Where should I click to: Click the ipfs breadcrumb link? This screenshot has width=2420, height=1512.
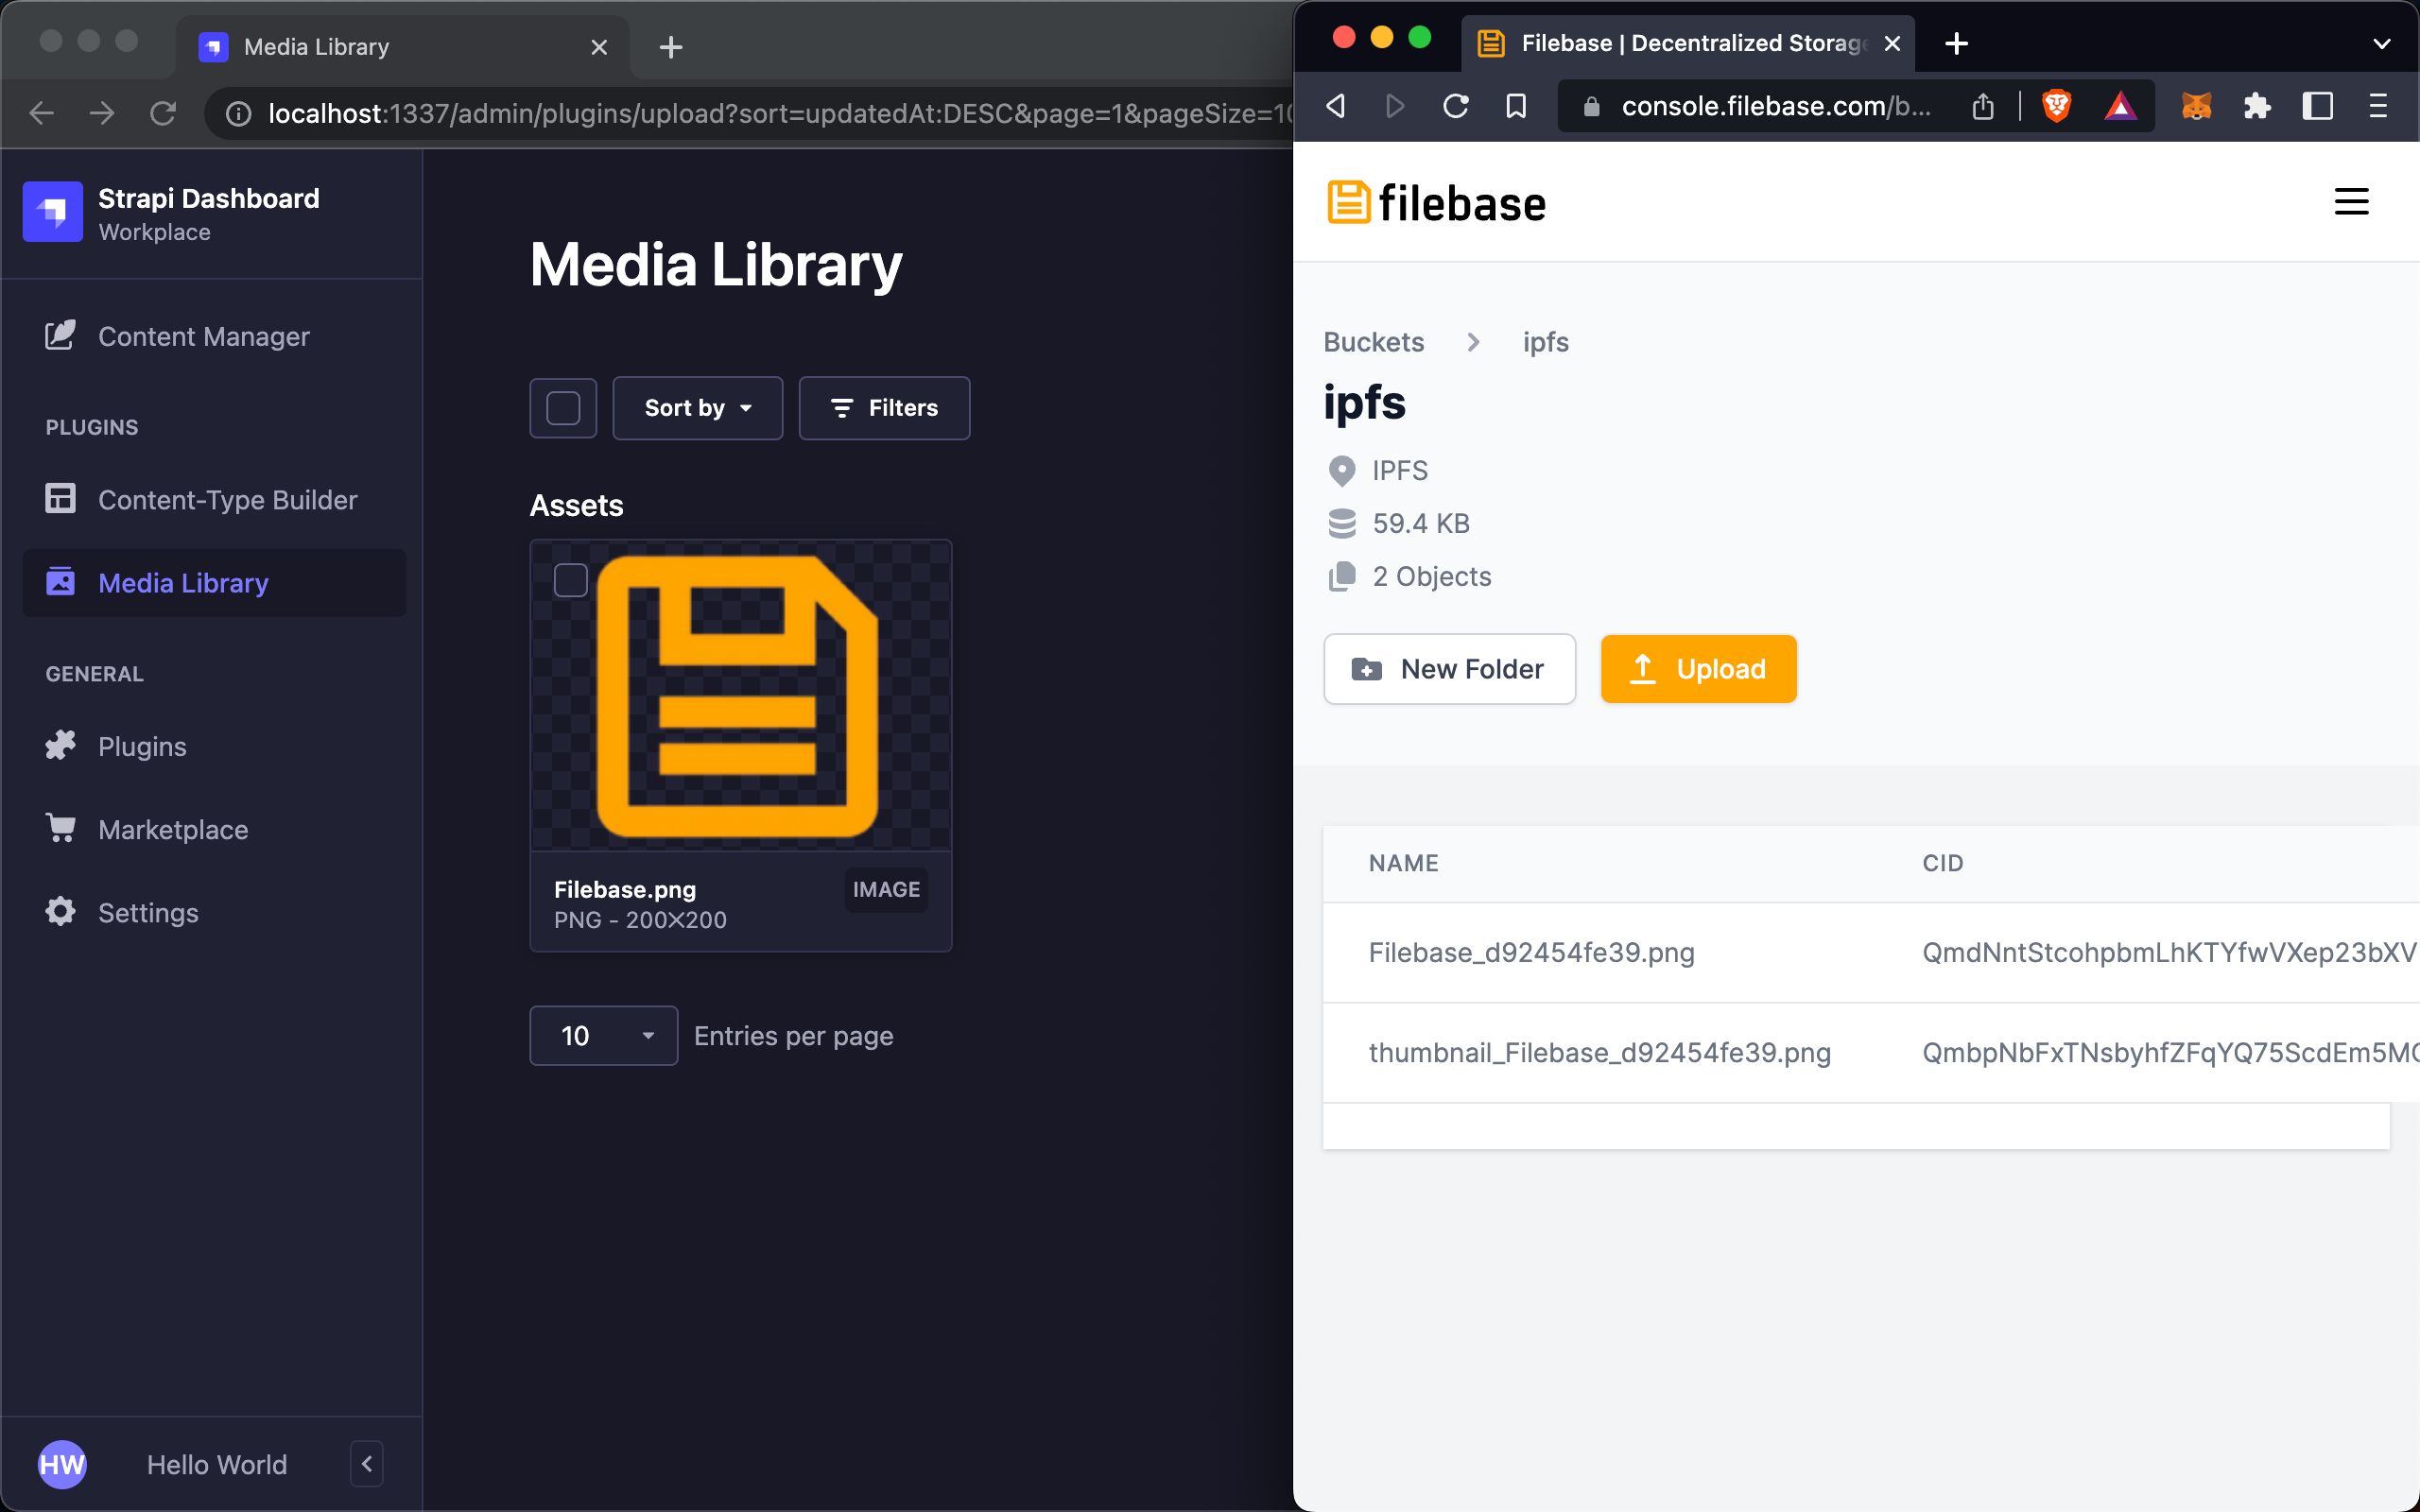click(x=1545, y=342)
